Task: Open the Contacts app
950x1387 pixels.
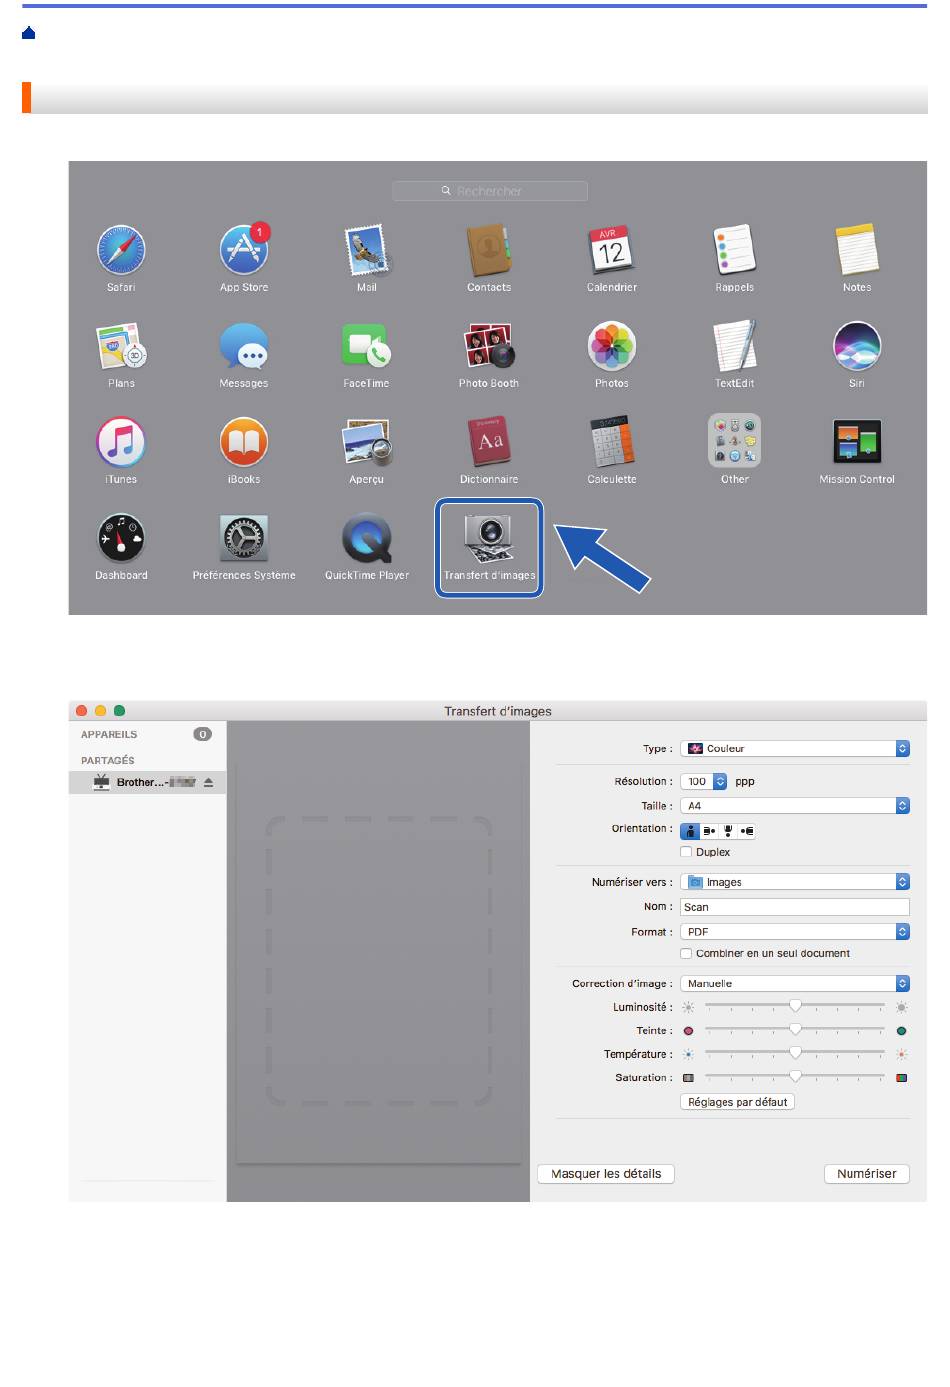Action: tap(489, 250)
